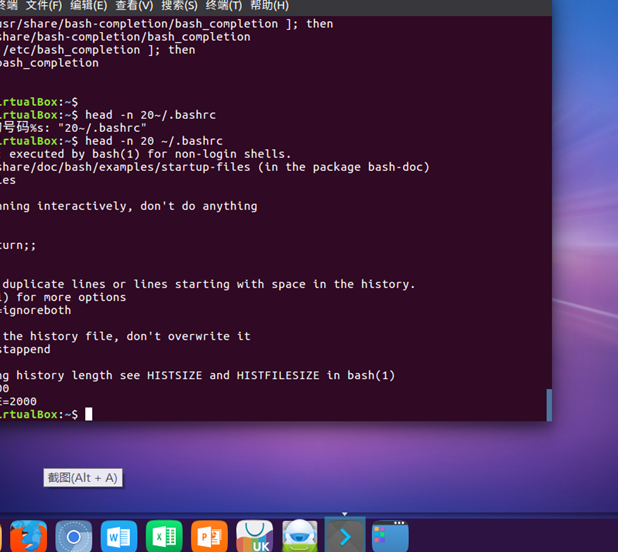Open the 搜索(S) menu
Screen dimensions: 618x552
click(x=179, y=6)
